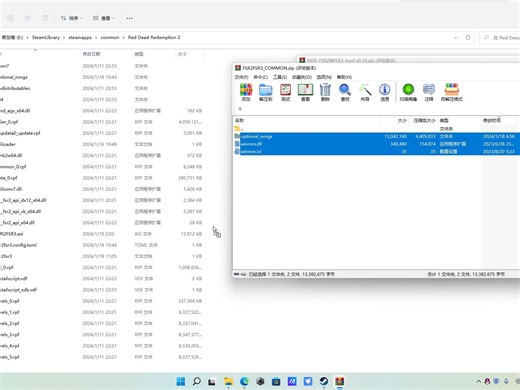This screenshot has height=390, width=520.
Task: Select the installscript_sdk.vdf file in Explorer
Action: 101,290
